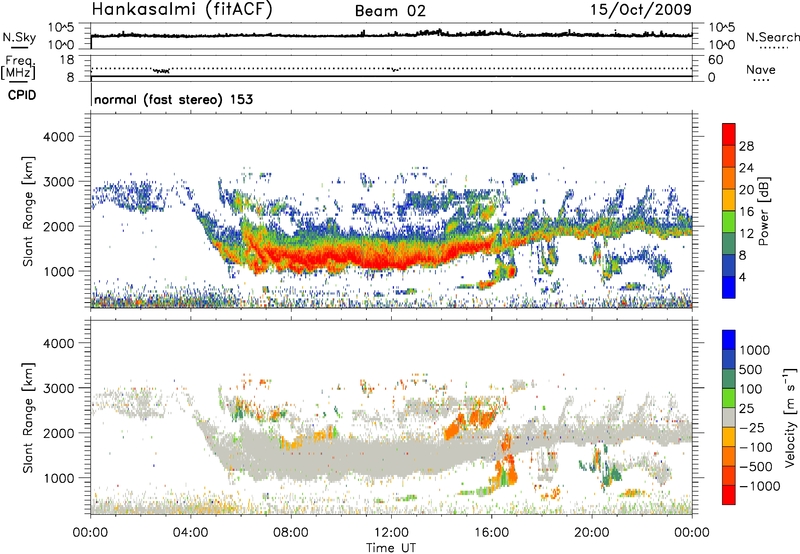Click the '16:00' time axis tick label

491,533
